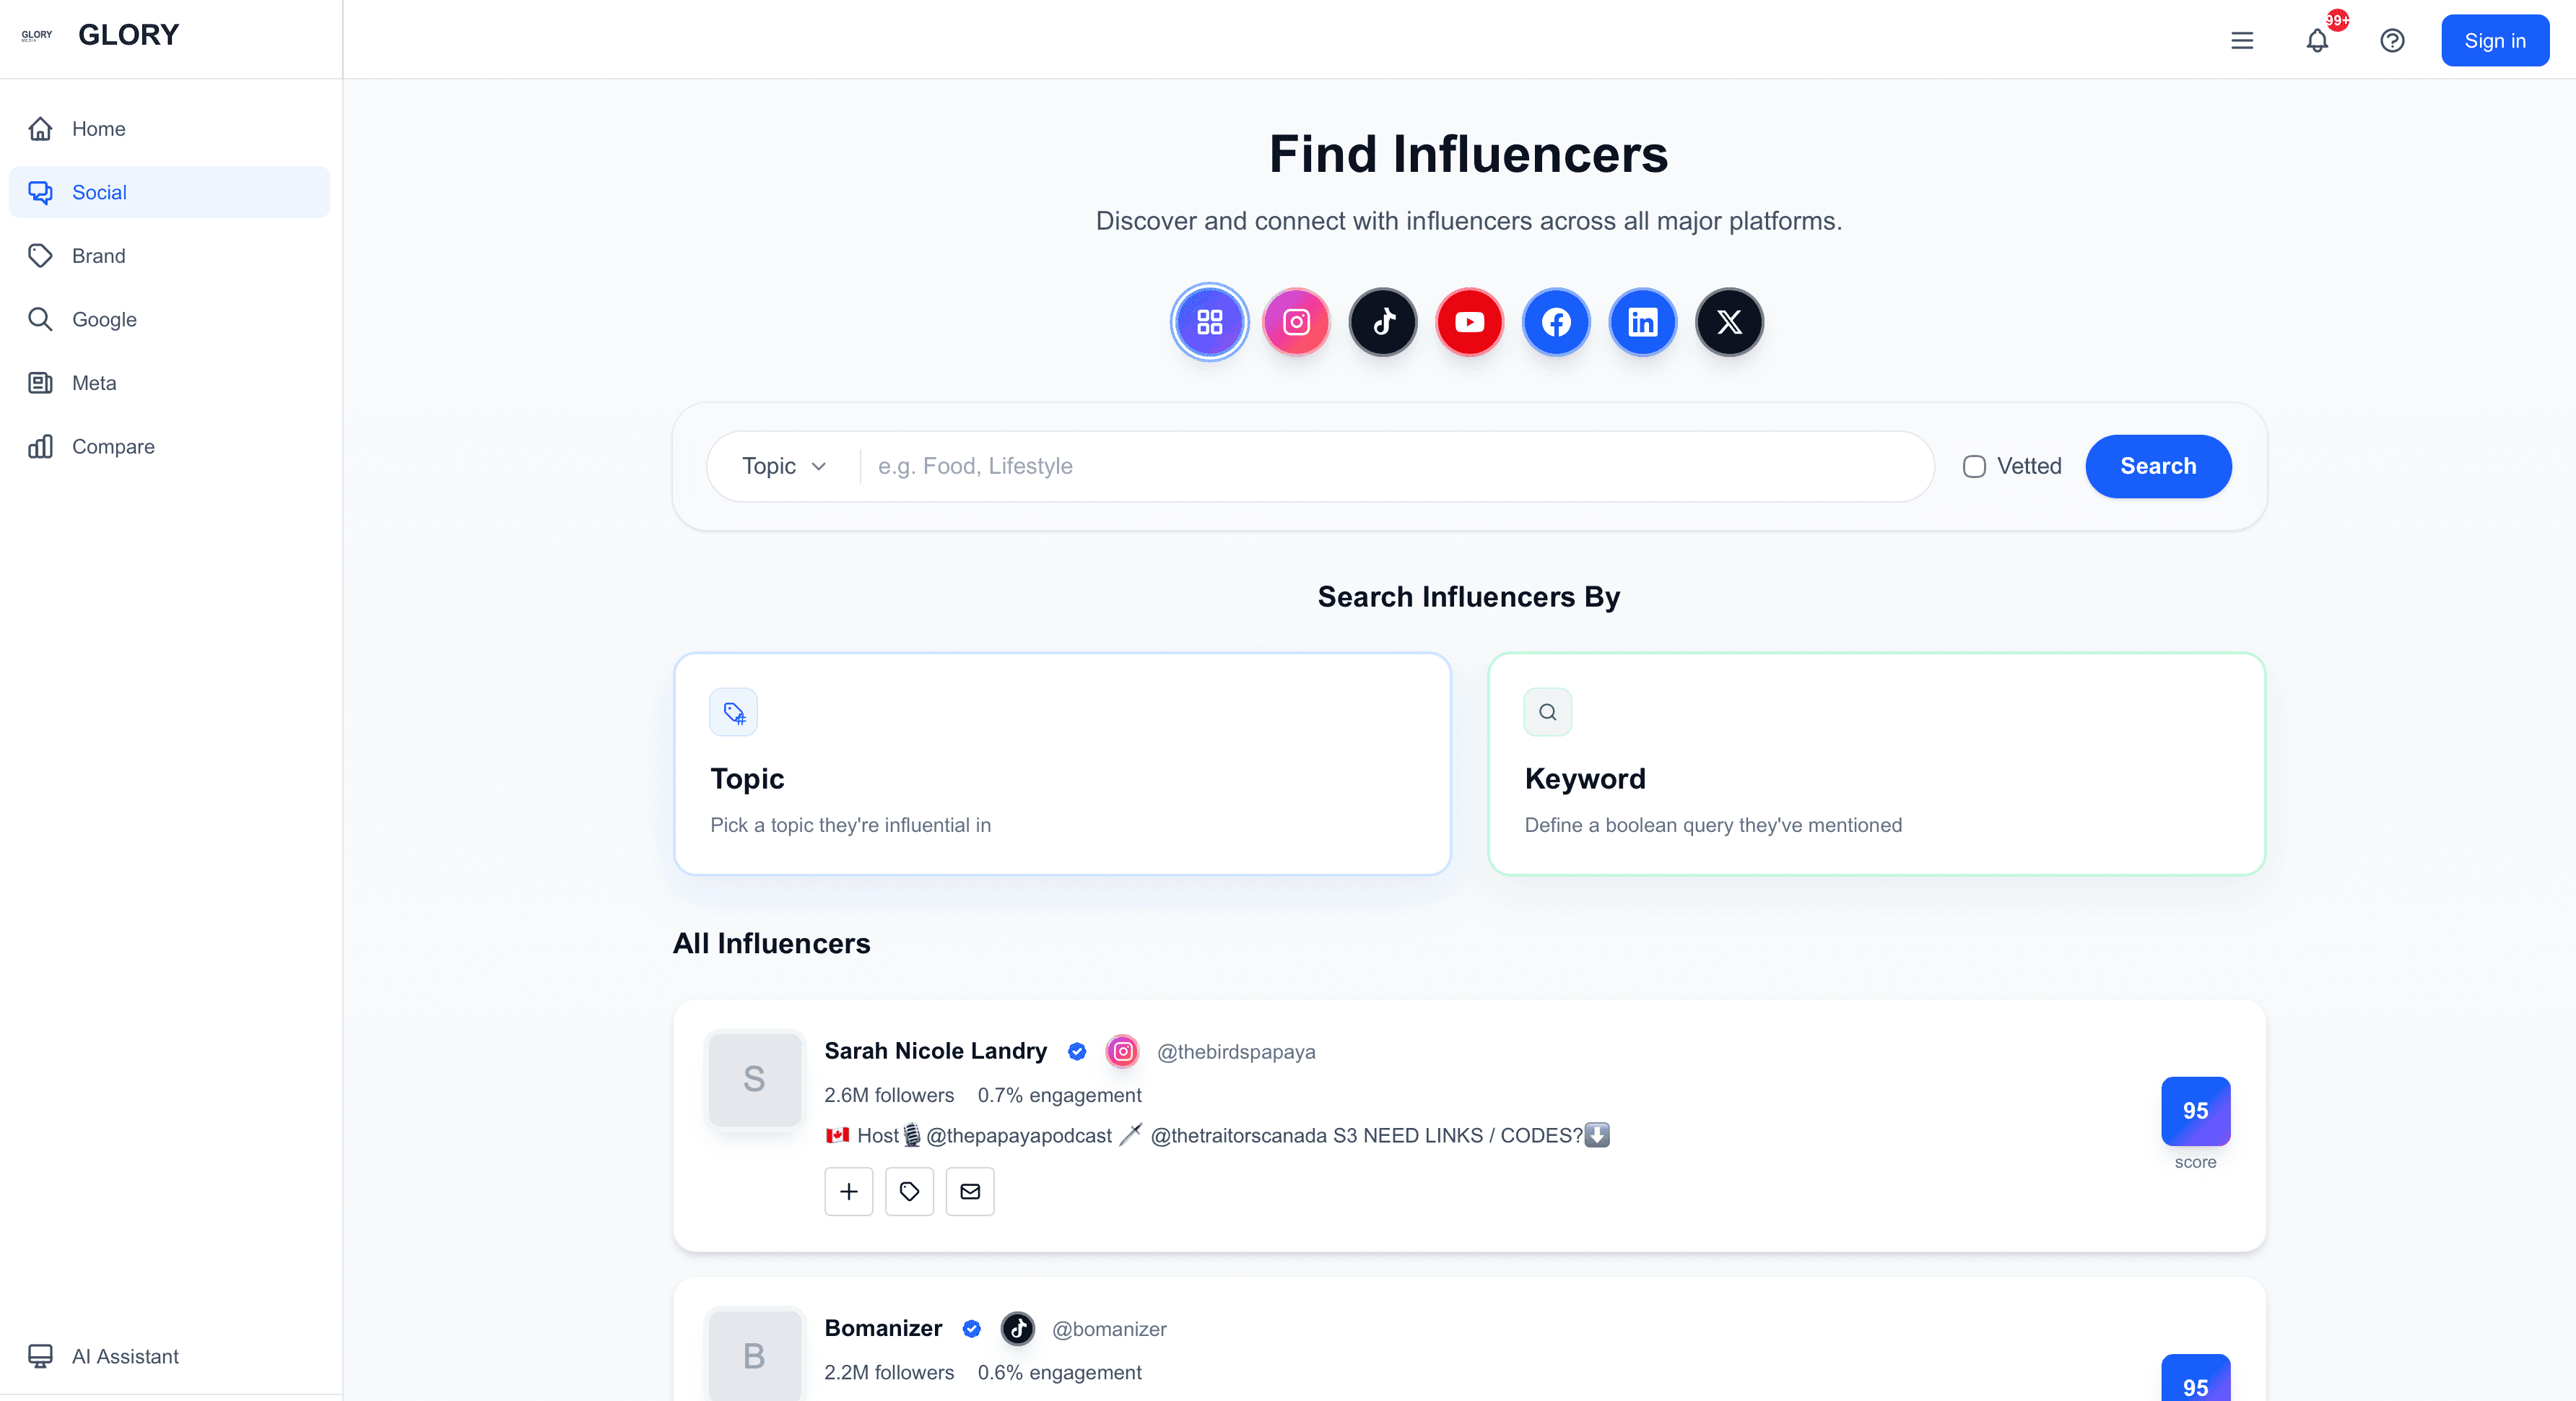The height and width of the screenshot is (1401, 2576).
Task: Expand the Topic search type dropdown
Action: (x=784, y=467)
